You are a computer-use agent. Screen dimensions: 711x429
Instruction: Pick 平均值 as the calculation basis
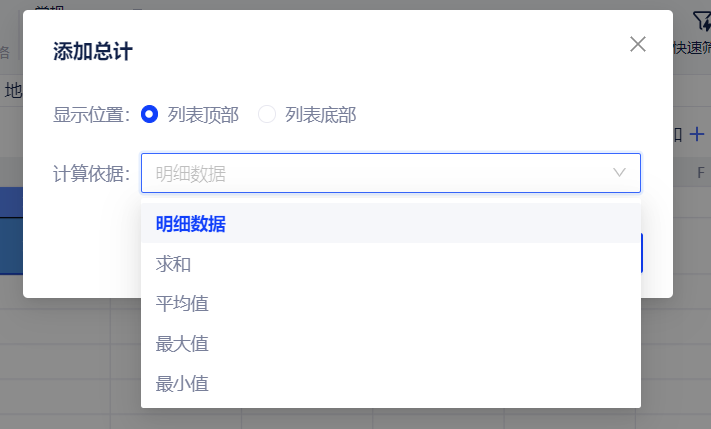pos(182,304)
